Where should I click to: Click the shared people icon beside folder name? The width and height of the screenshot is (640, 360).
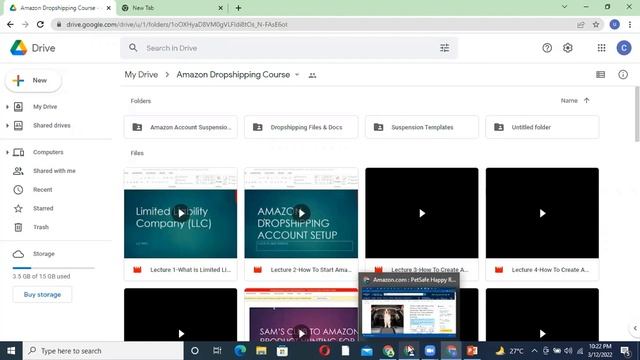[x=312, y=75]
